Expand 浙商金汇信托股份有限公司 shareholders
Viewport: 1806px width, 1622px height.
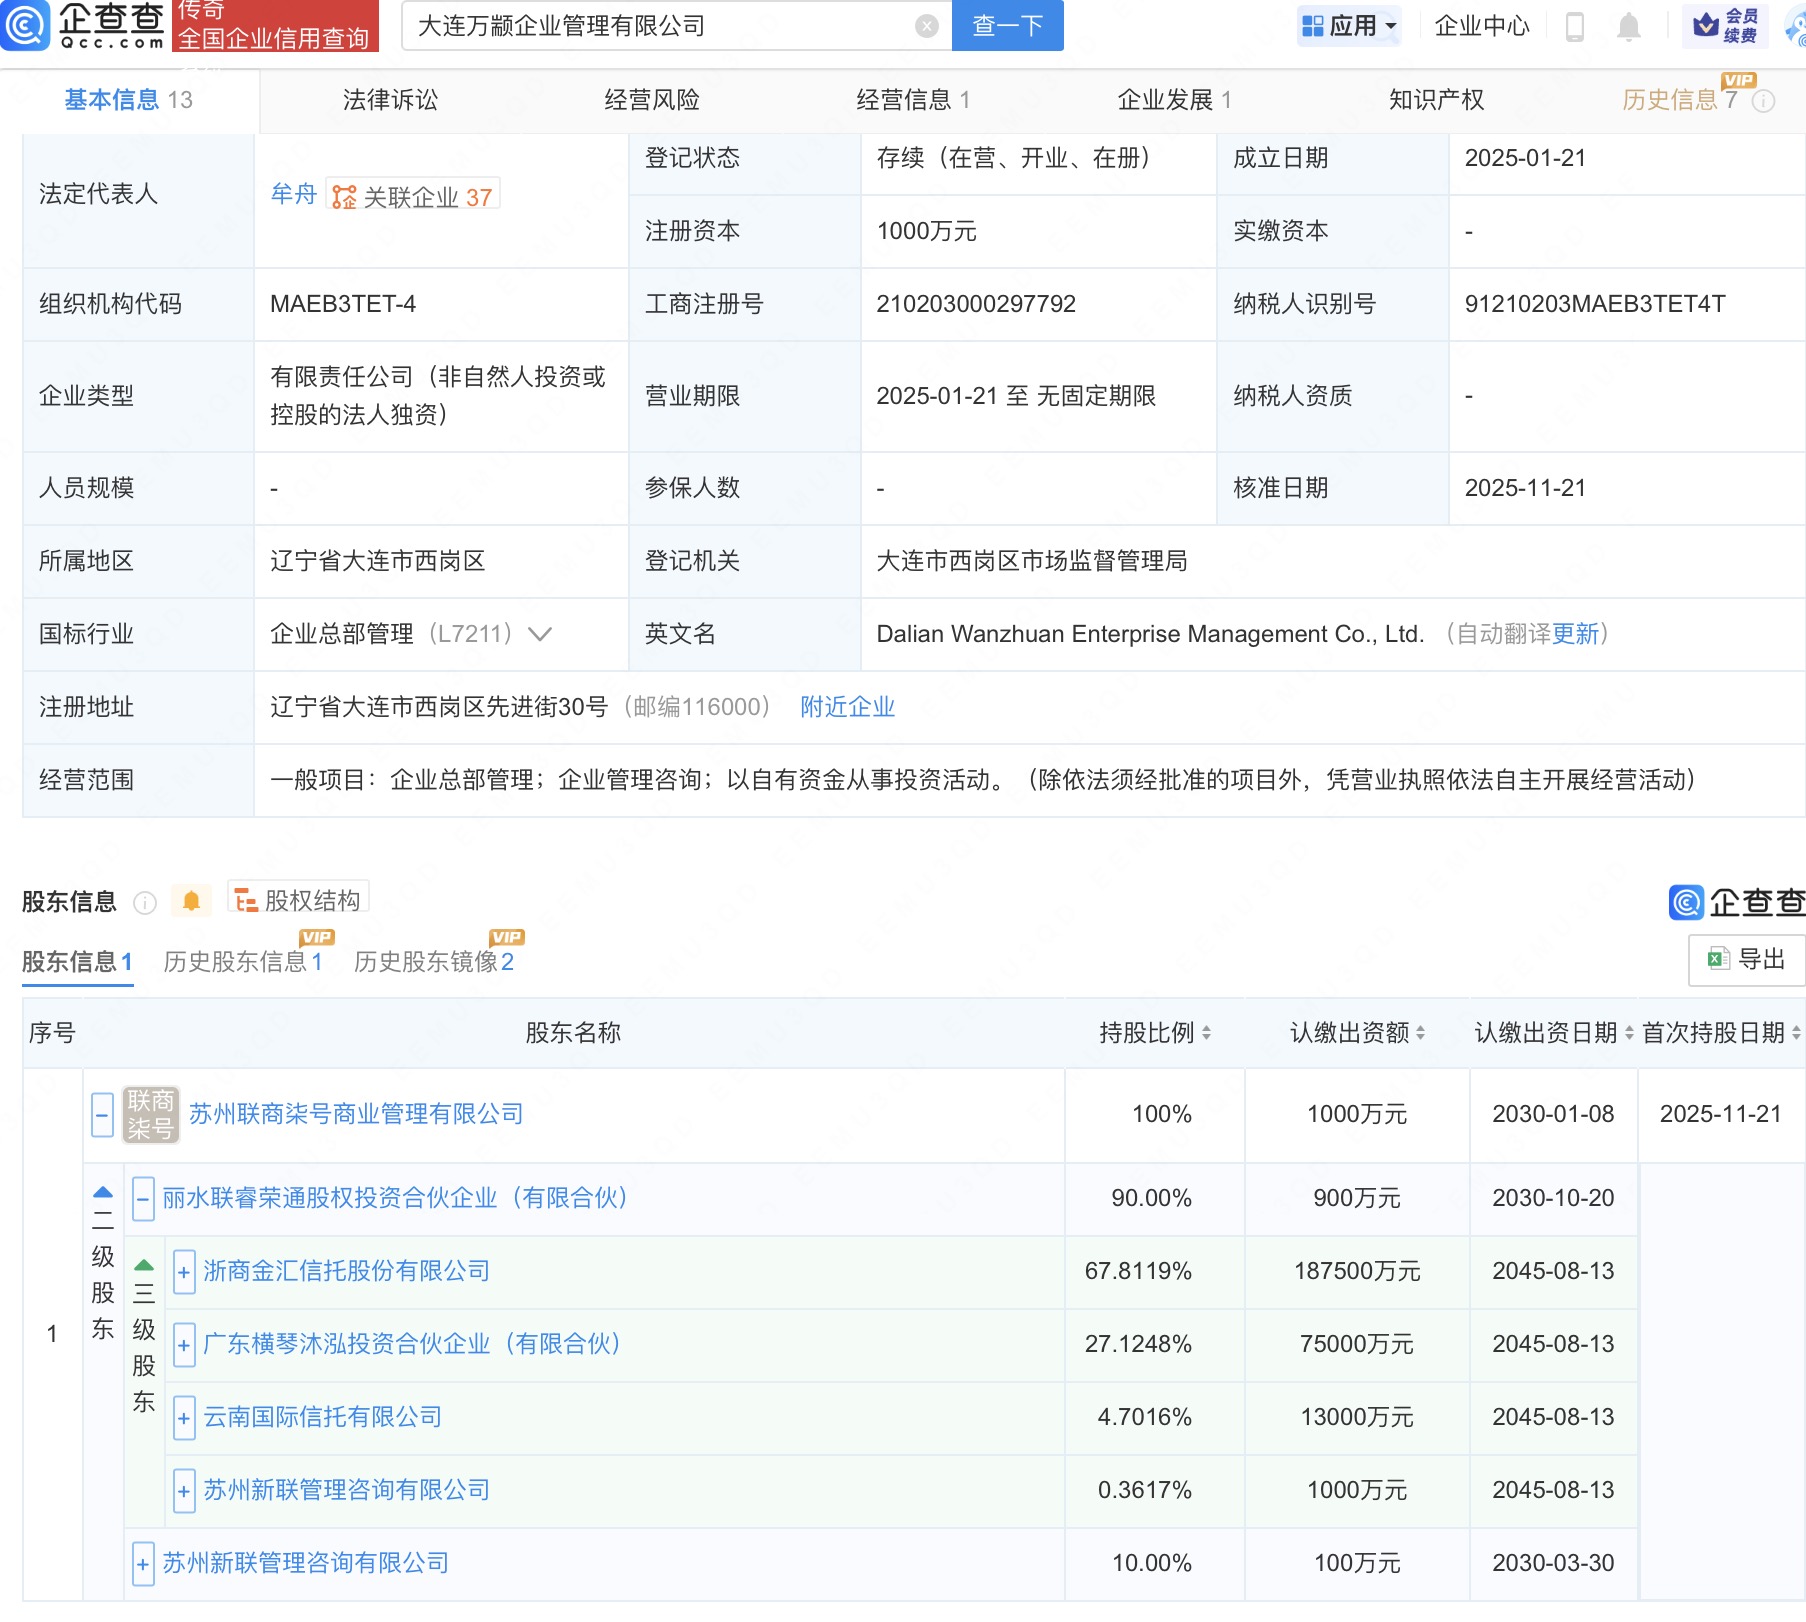tap(184, 1272)
